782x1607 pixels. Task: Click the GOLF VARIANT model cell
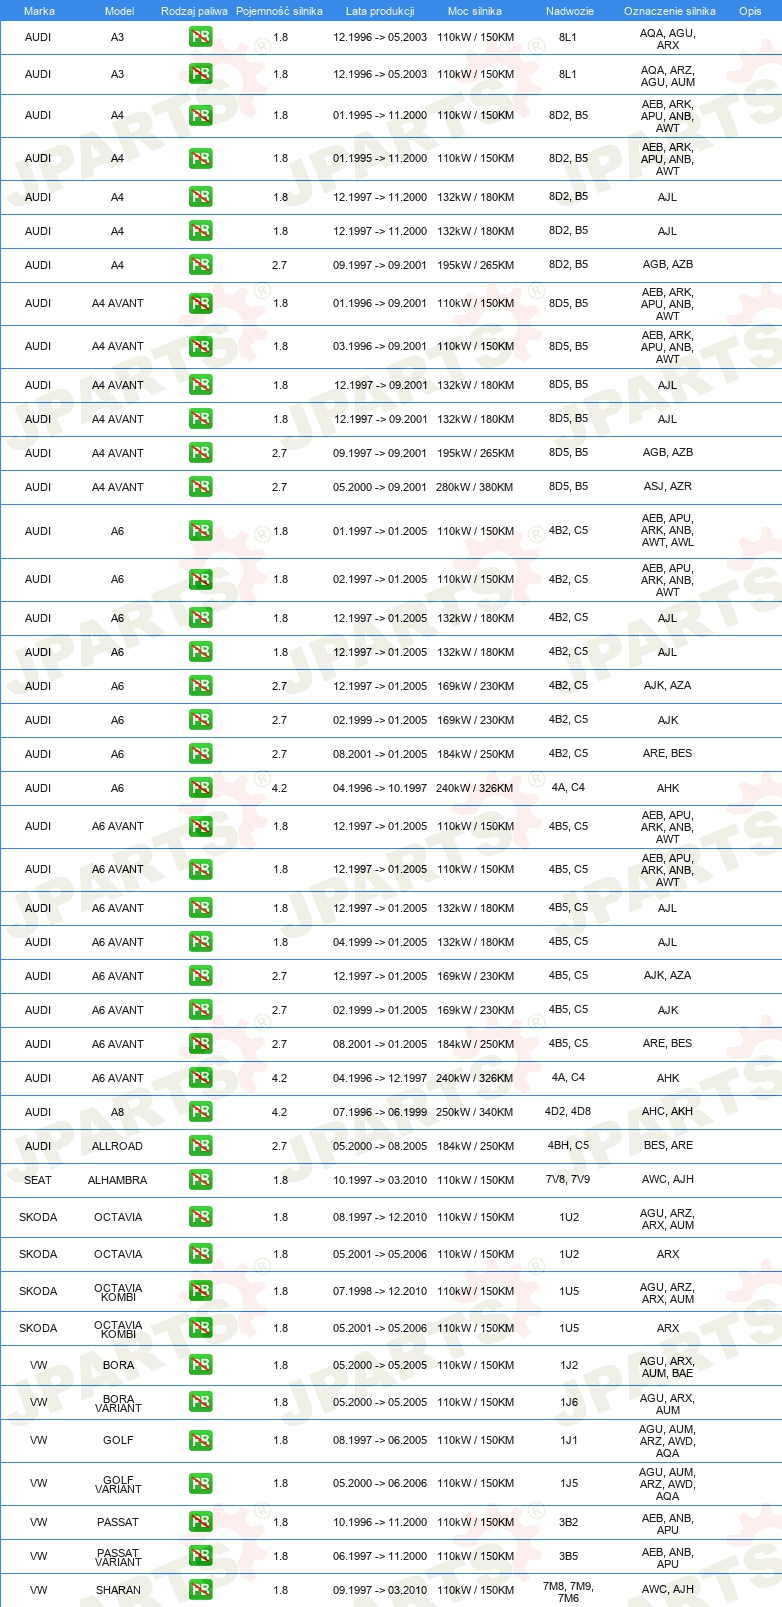[x=118, y=1485]
